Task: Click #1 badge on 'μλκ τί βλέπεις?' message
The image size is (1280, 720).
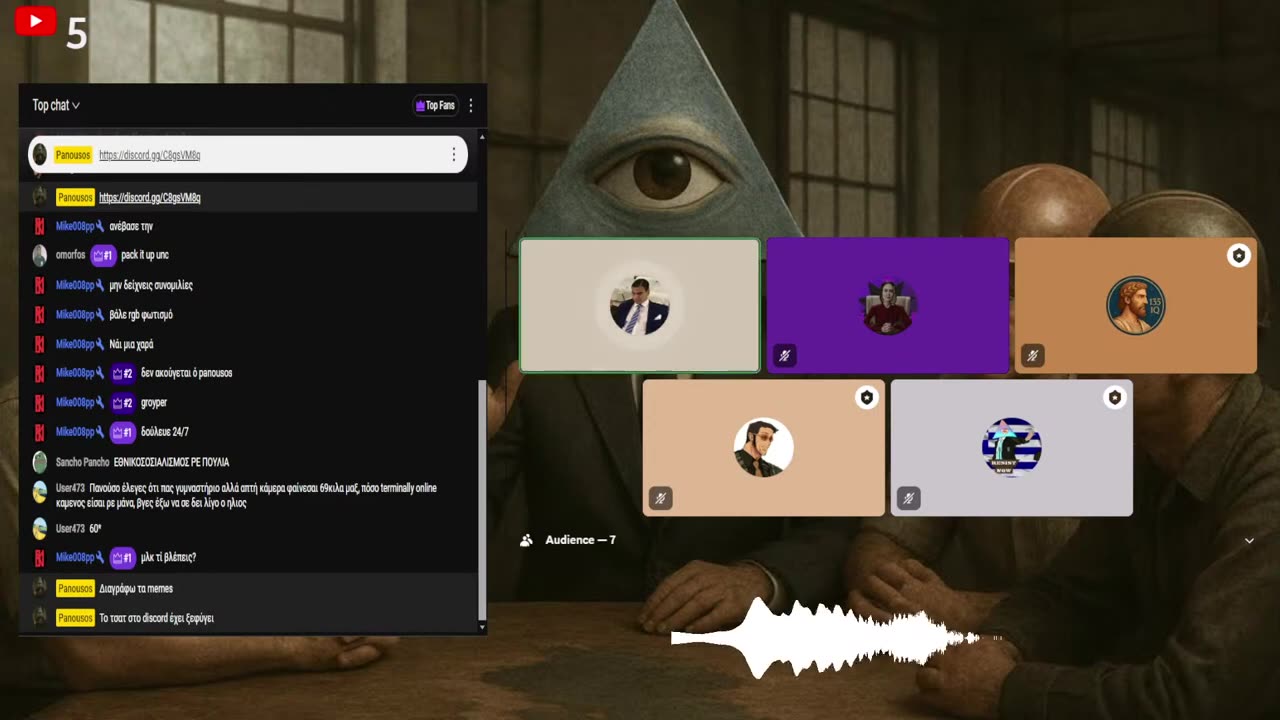Action: tap(122, 558)
